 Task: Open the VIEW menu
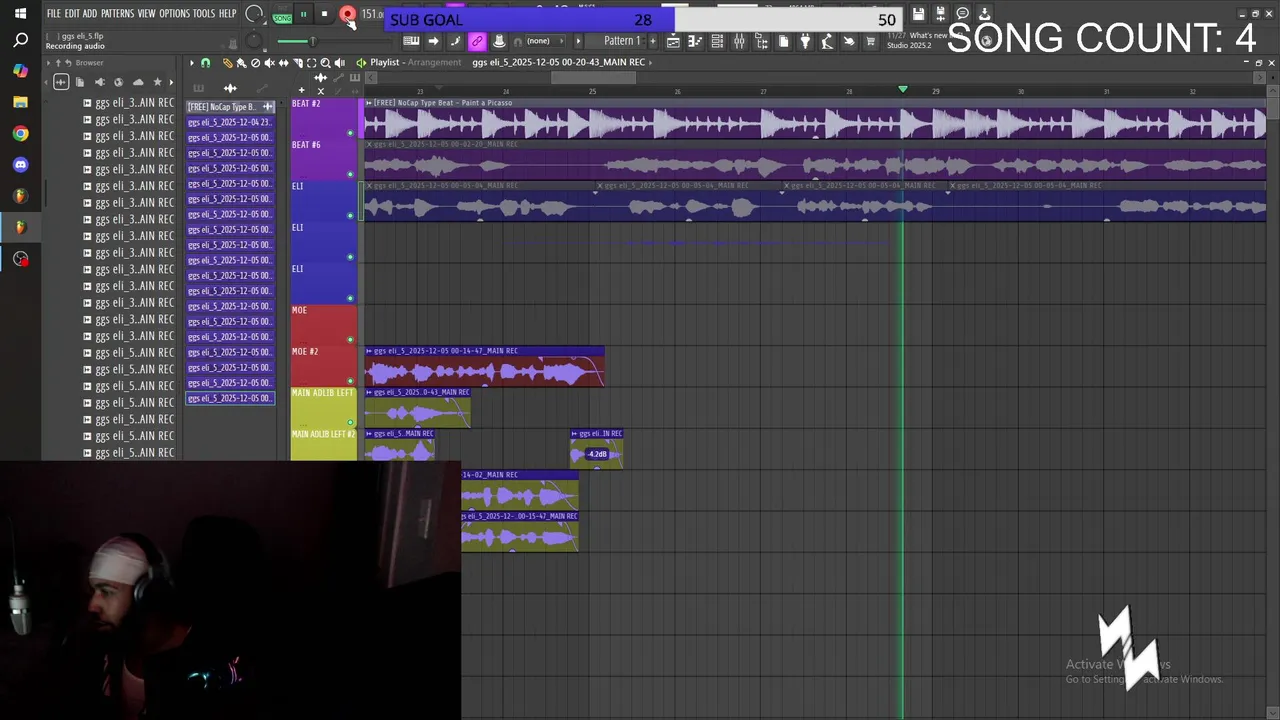point(146,14)
